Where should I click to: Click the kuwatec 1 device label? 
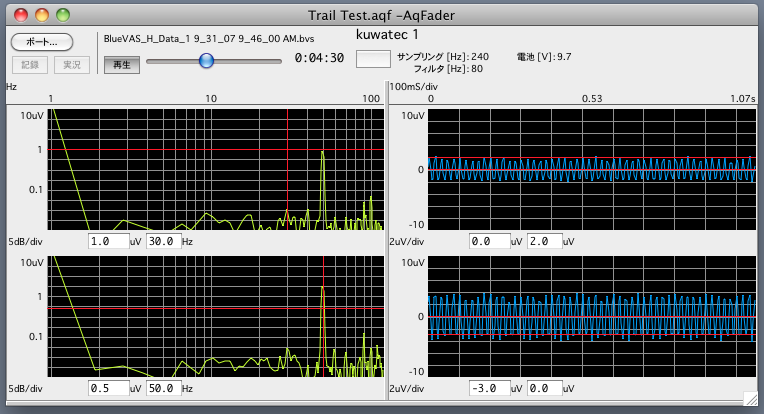tap(387, 35)
